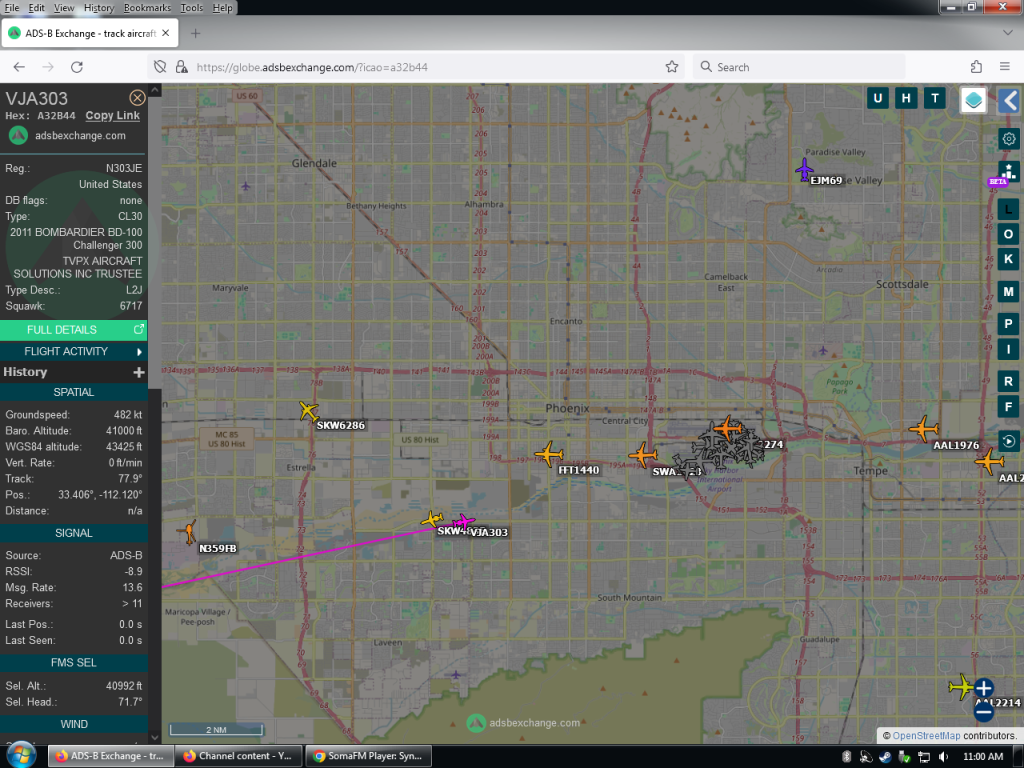Click the Copy Link link
The height and width of the screenshot is (768, 1024).
pyautogui.click(x=112, y=116)
